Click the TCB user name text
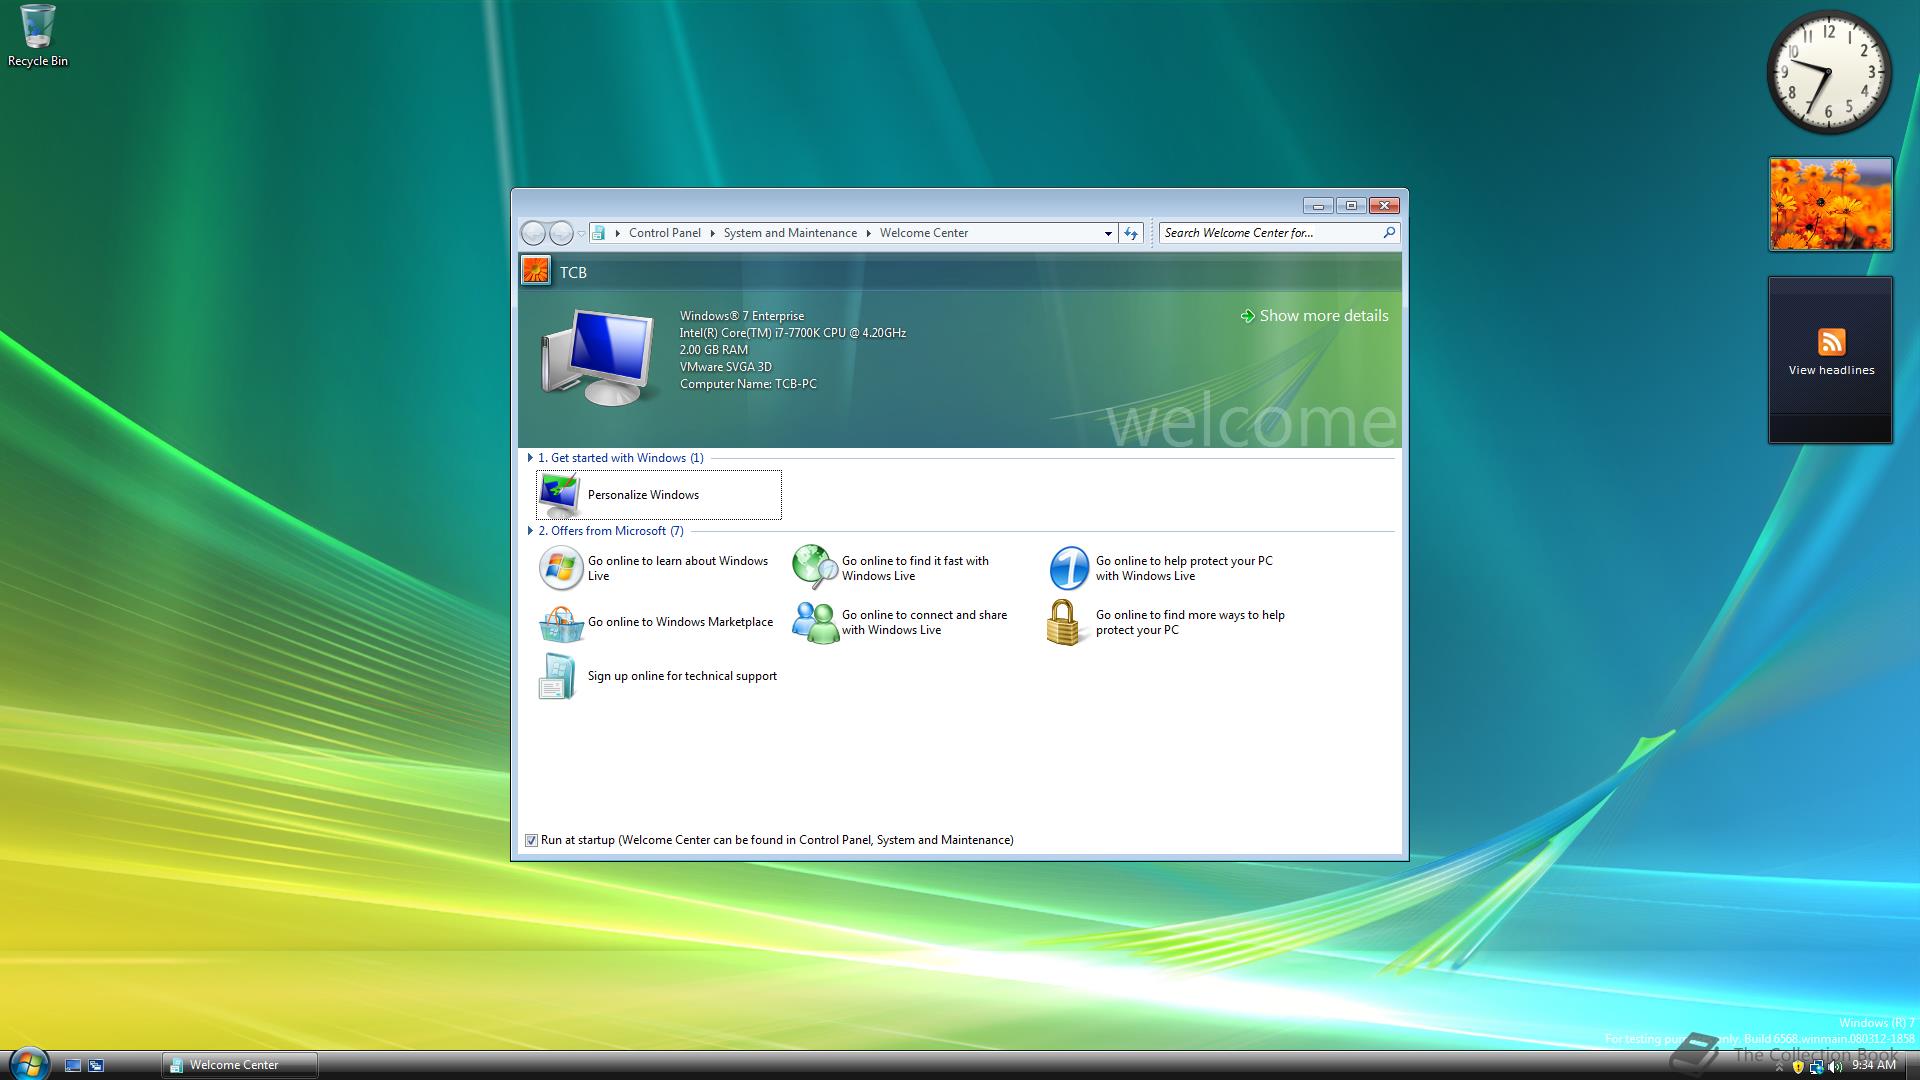 click(x=573, y=273)
